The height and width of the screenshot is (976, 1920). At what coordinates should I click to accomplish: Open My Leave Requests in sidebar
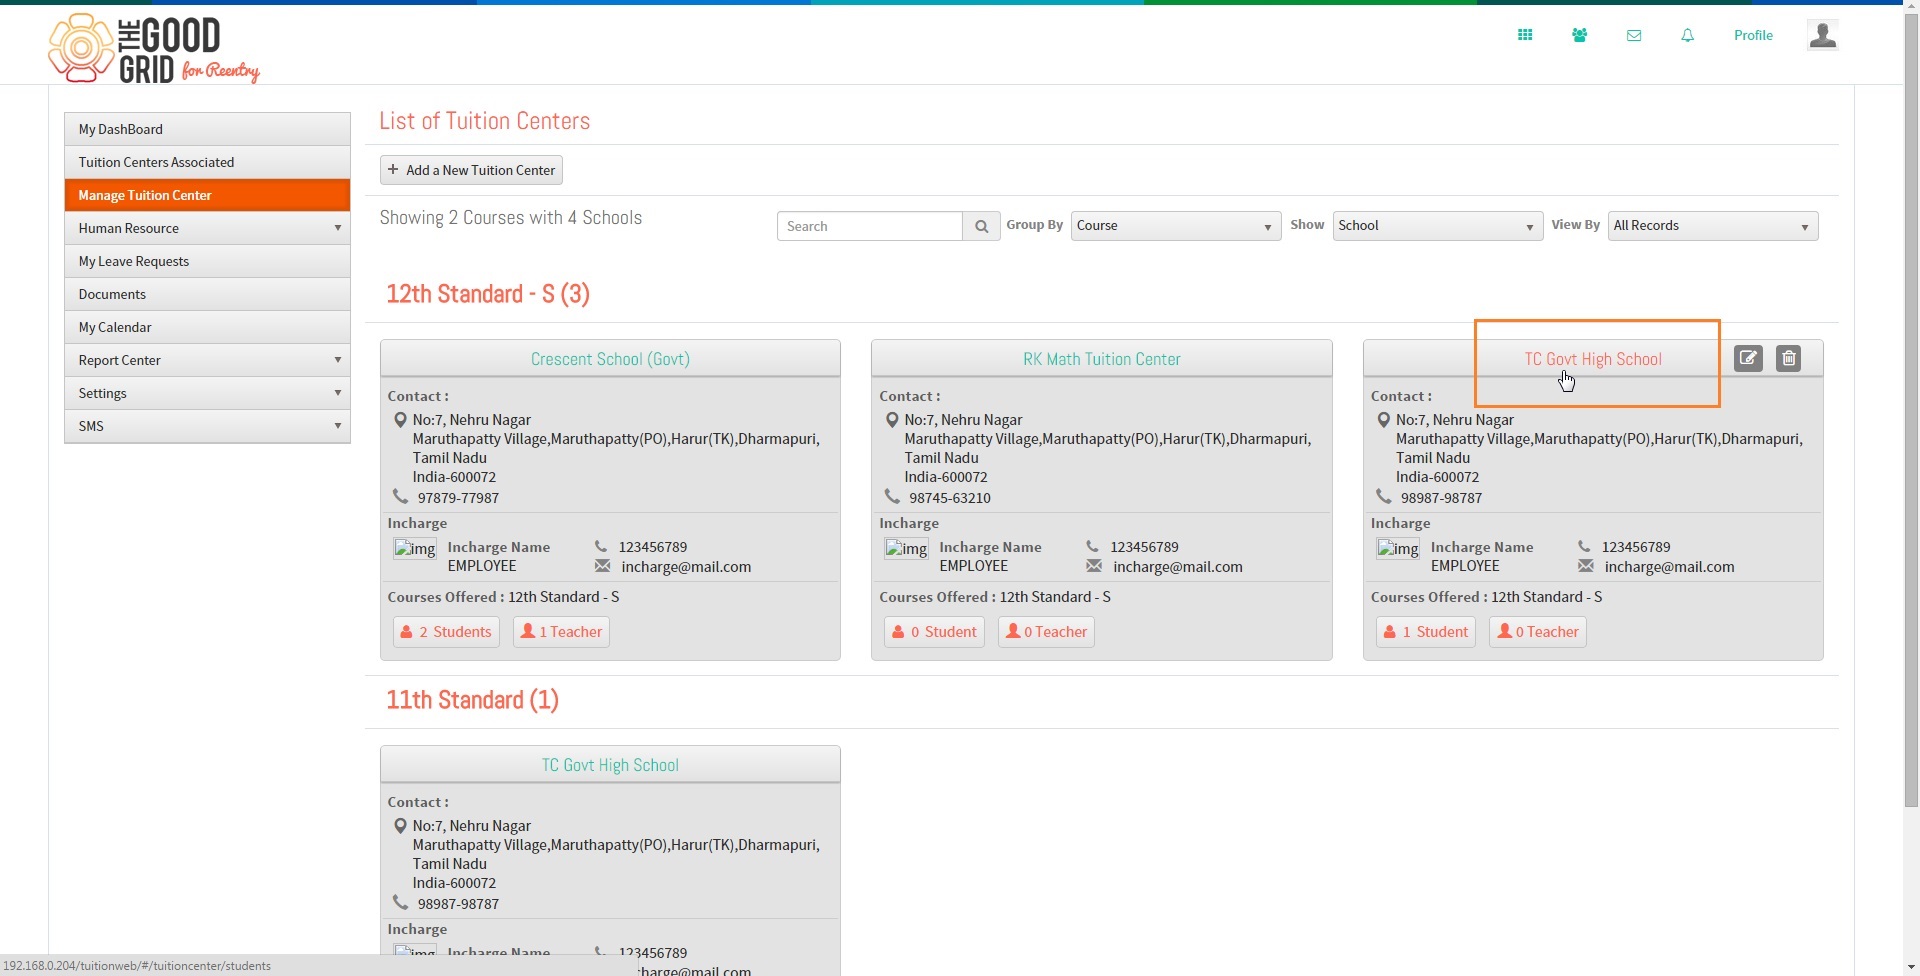click(x=207, y=261)
